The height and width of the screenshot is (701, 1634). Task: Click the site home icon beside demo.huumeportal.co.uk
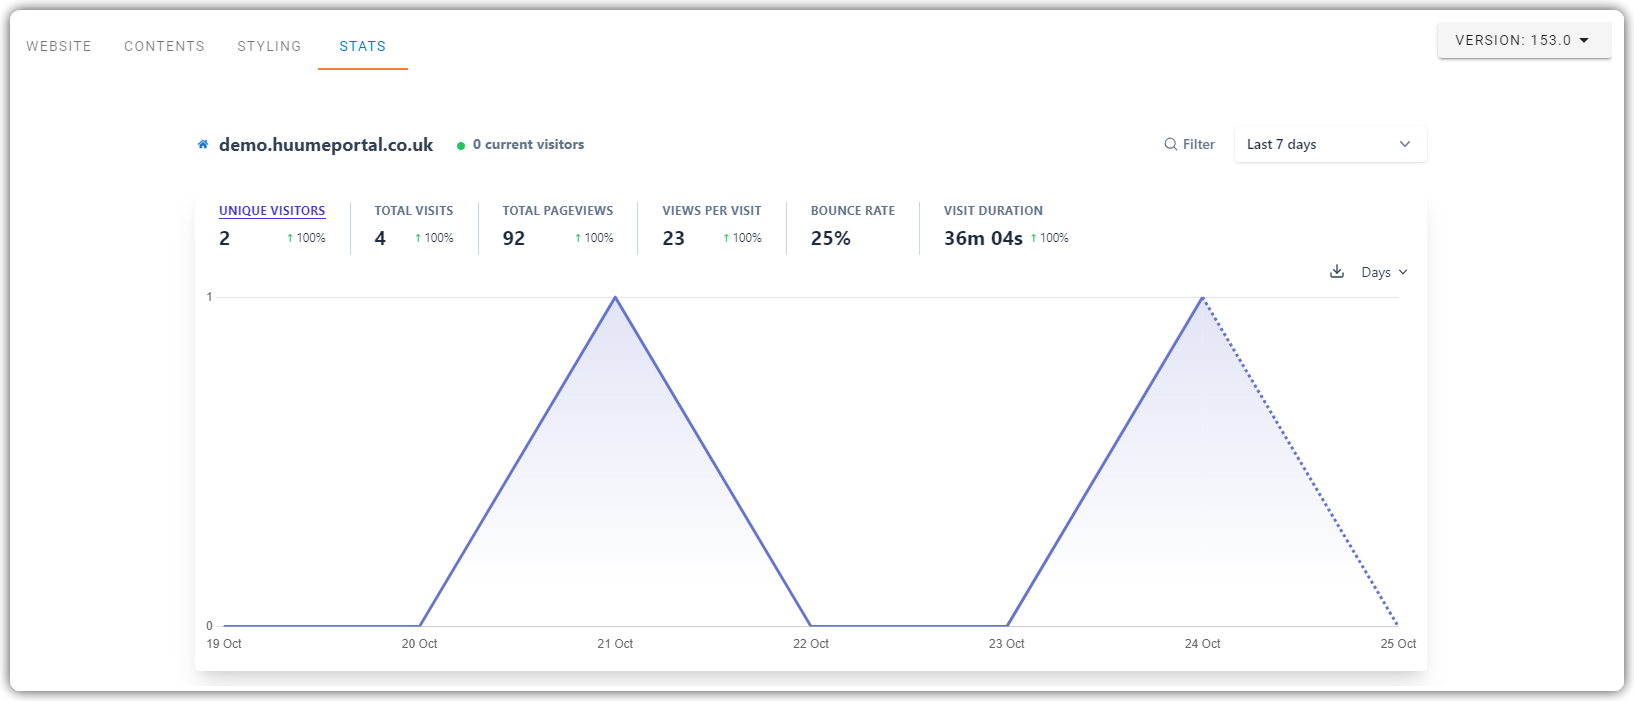pyautogui.click(x=203, y=144)
